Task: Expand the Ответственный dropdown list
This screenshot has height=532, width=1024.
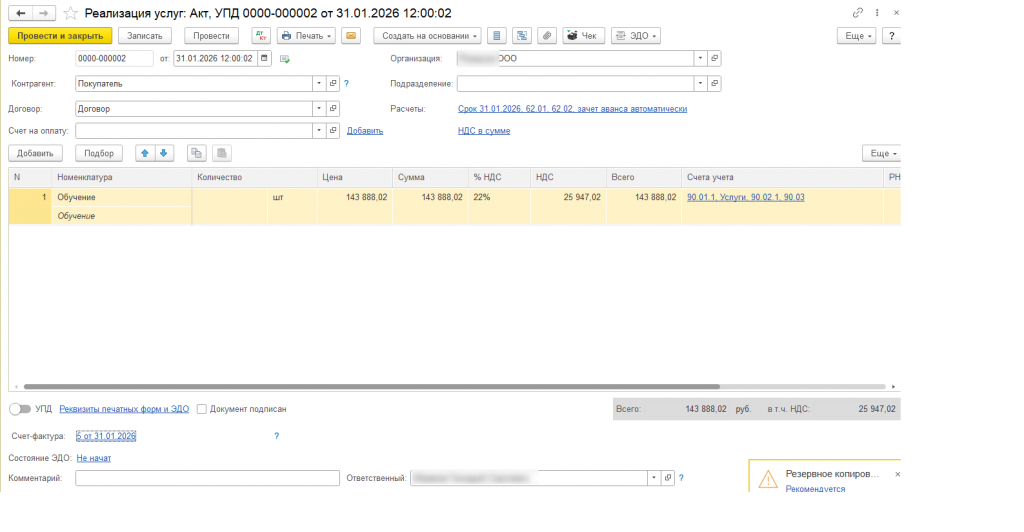Action: 654,478
